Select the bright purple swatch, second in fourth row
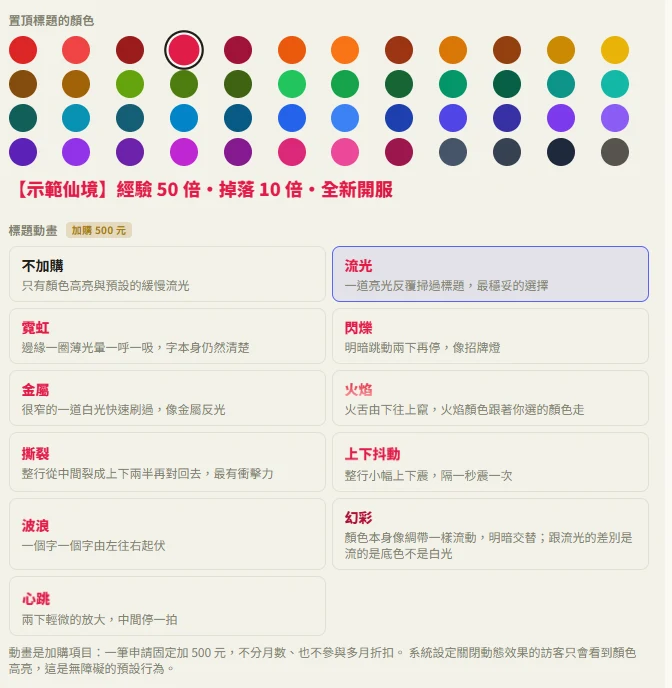The image size is (672, 688). click(76, 152)
